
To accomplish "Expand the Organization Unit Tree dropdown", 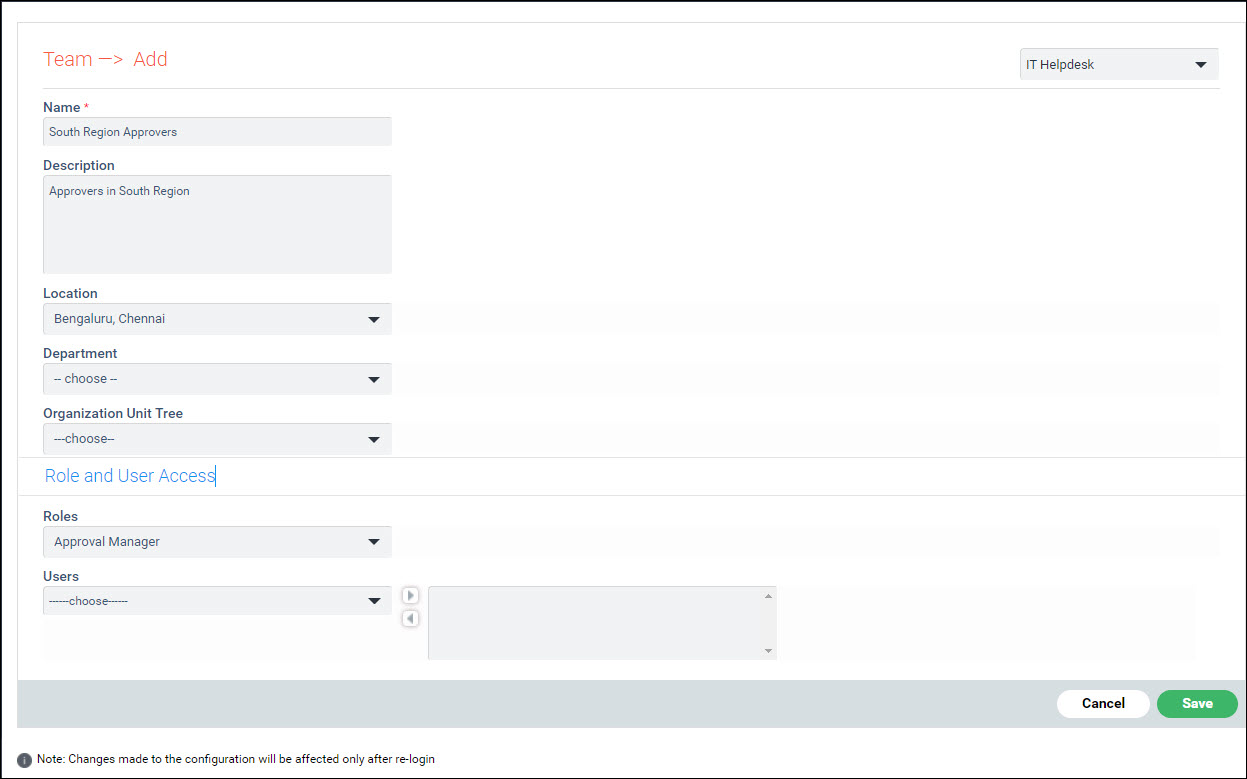I will click(x=217, y=438).
